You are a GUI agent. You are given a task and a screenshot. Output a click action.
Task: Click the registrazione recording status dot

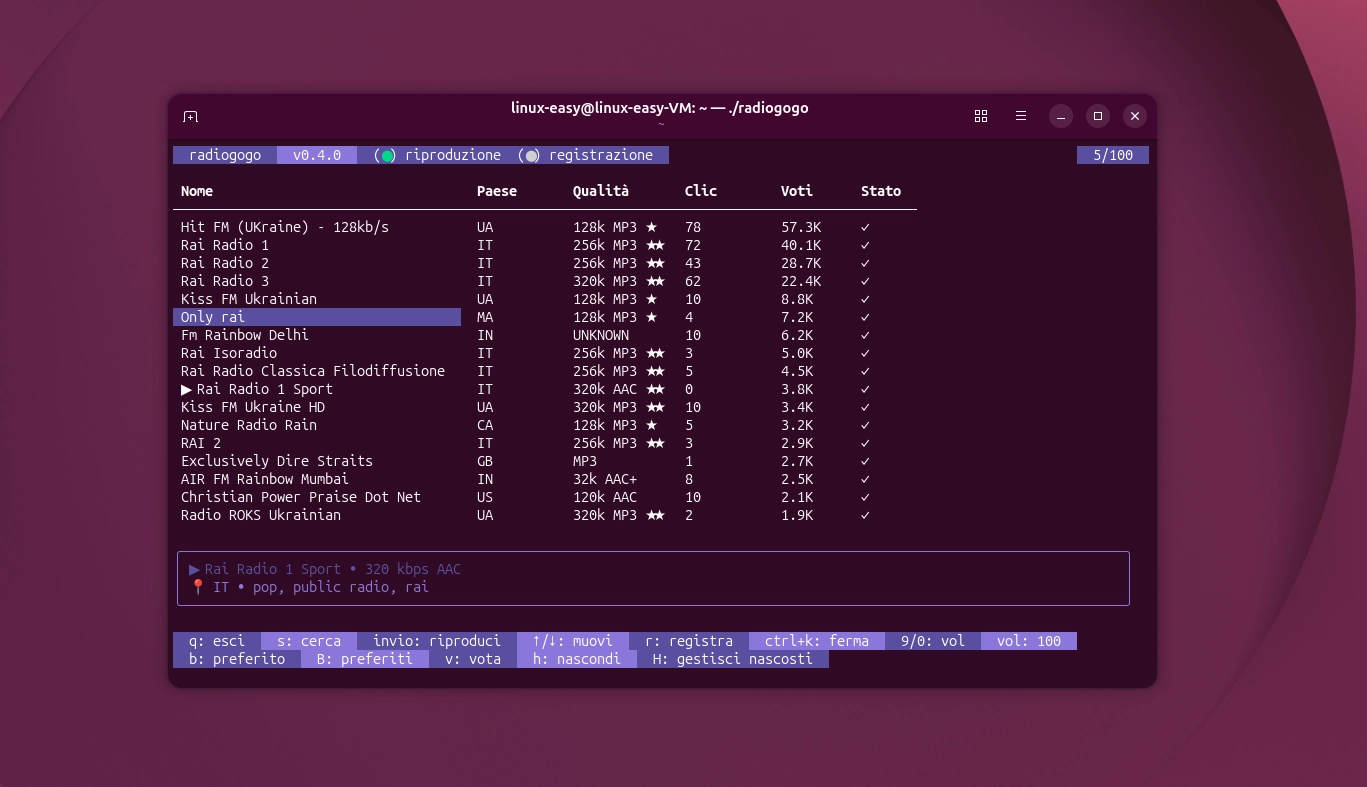[x=531, y=155]
